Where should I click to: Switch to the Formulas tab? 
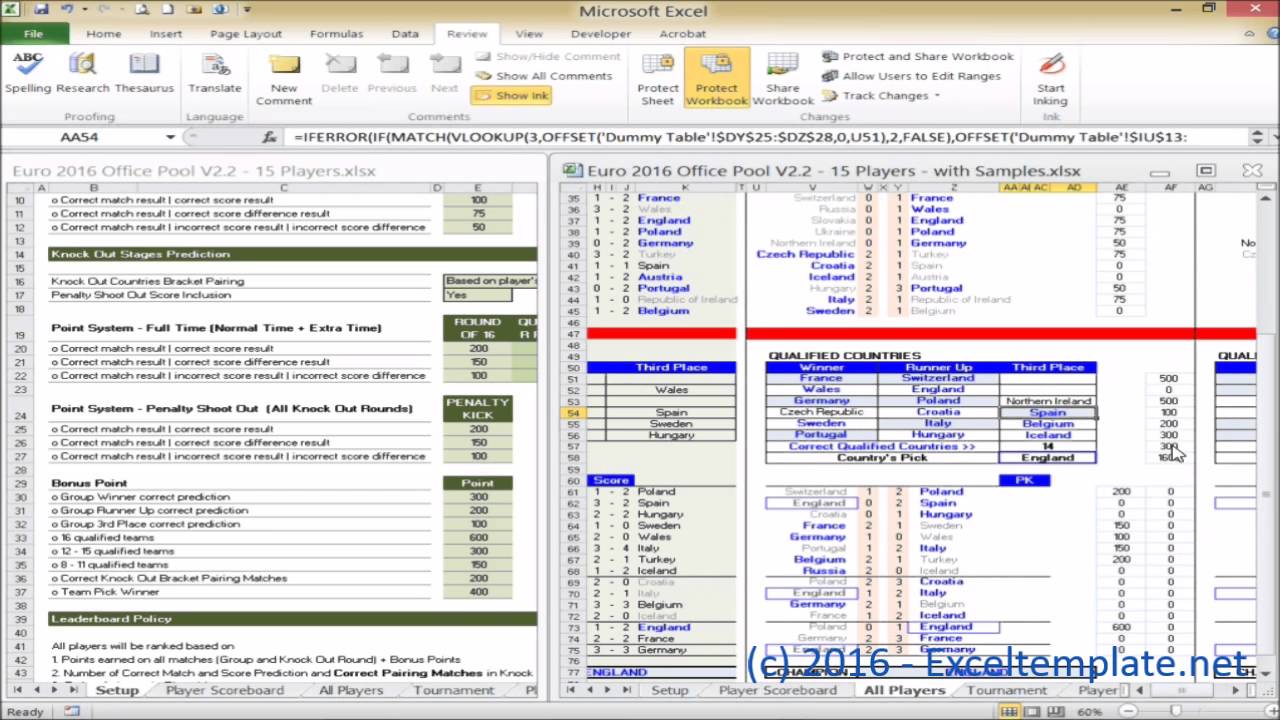[x=336, y=34]
